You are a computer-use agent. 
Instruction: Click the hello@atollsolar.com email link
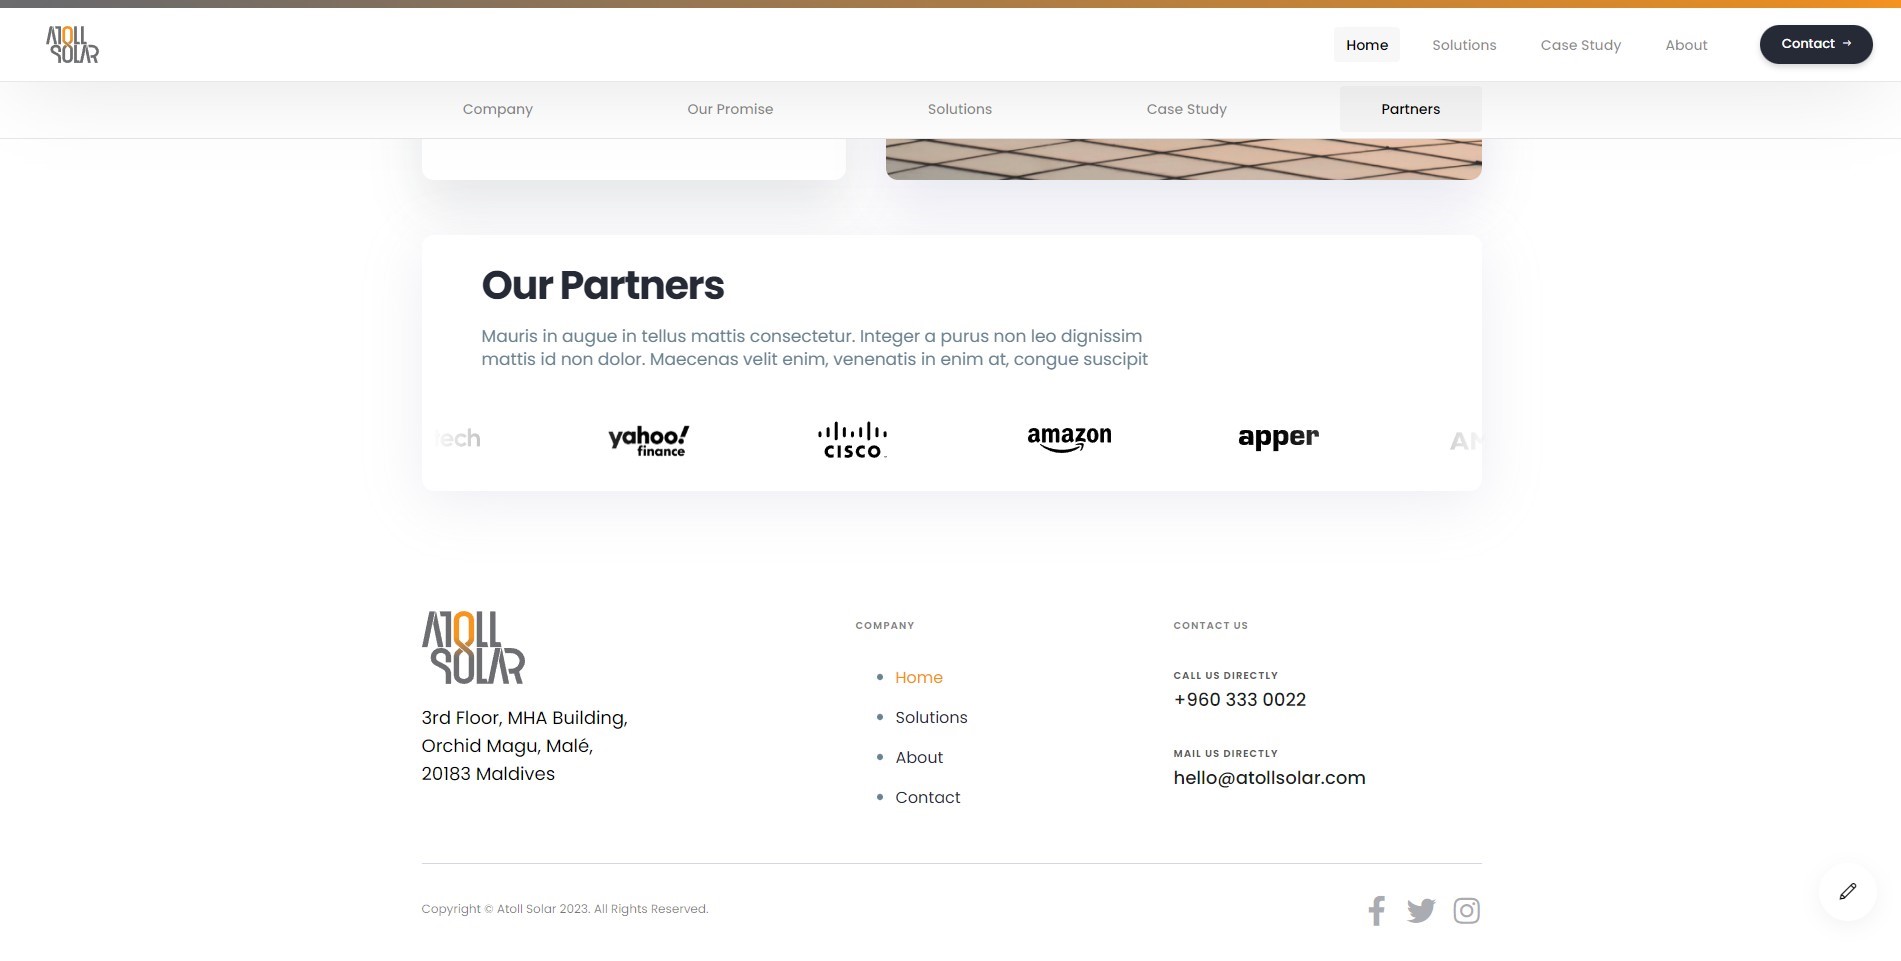tap(1269, 778)
